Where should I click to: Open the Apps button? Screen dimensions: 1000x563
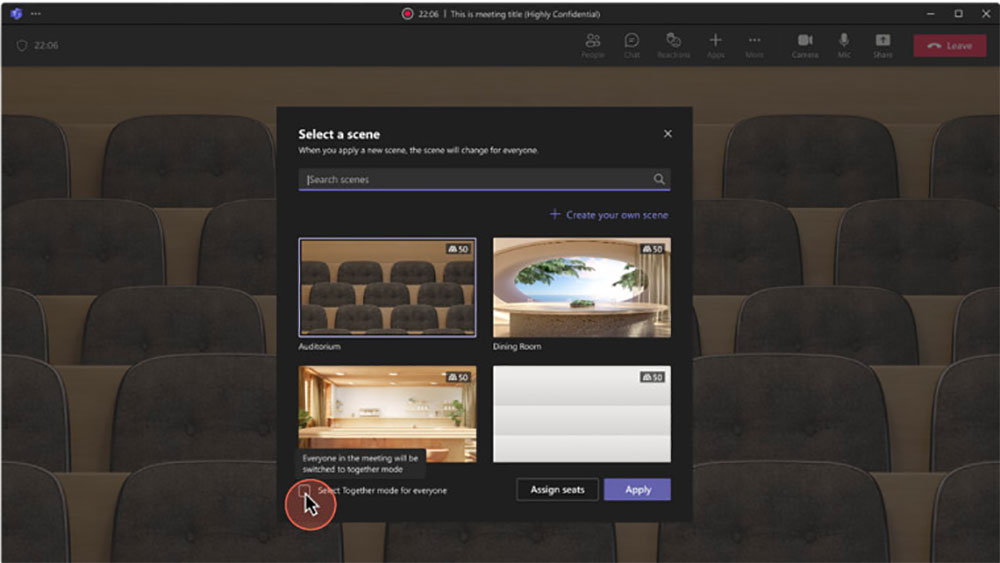pyautogui.click(x=715, y=44)
